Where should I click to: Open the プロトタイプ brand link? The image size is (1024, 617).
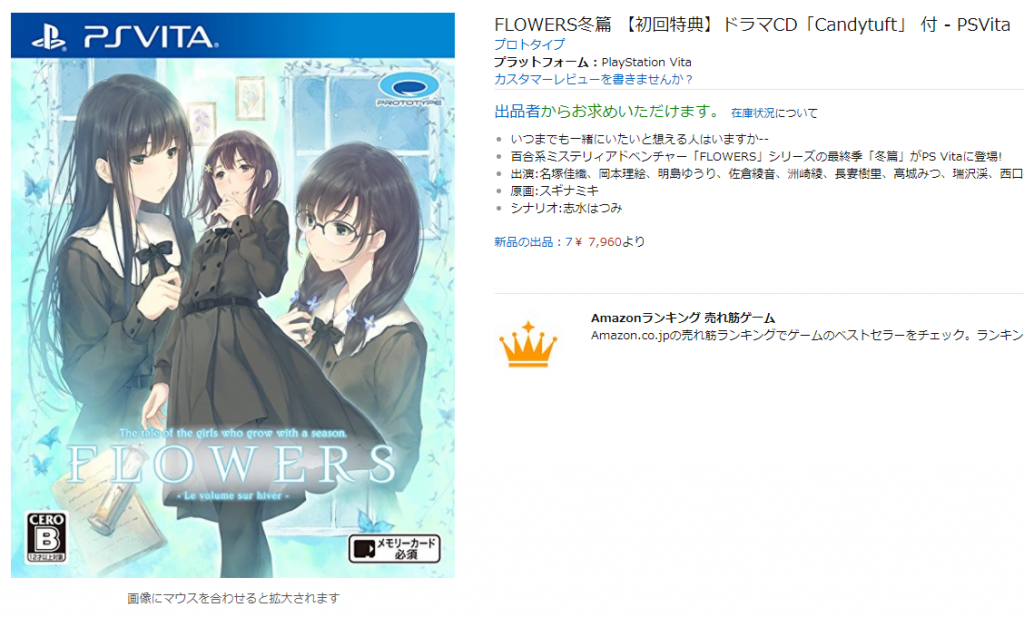(x=530, y=44)
